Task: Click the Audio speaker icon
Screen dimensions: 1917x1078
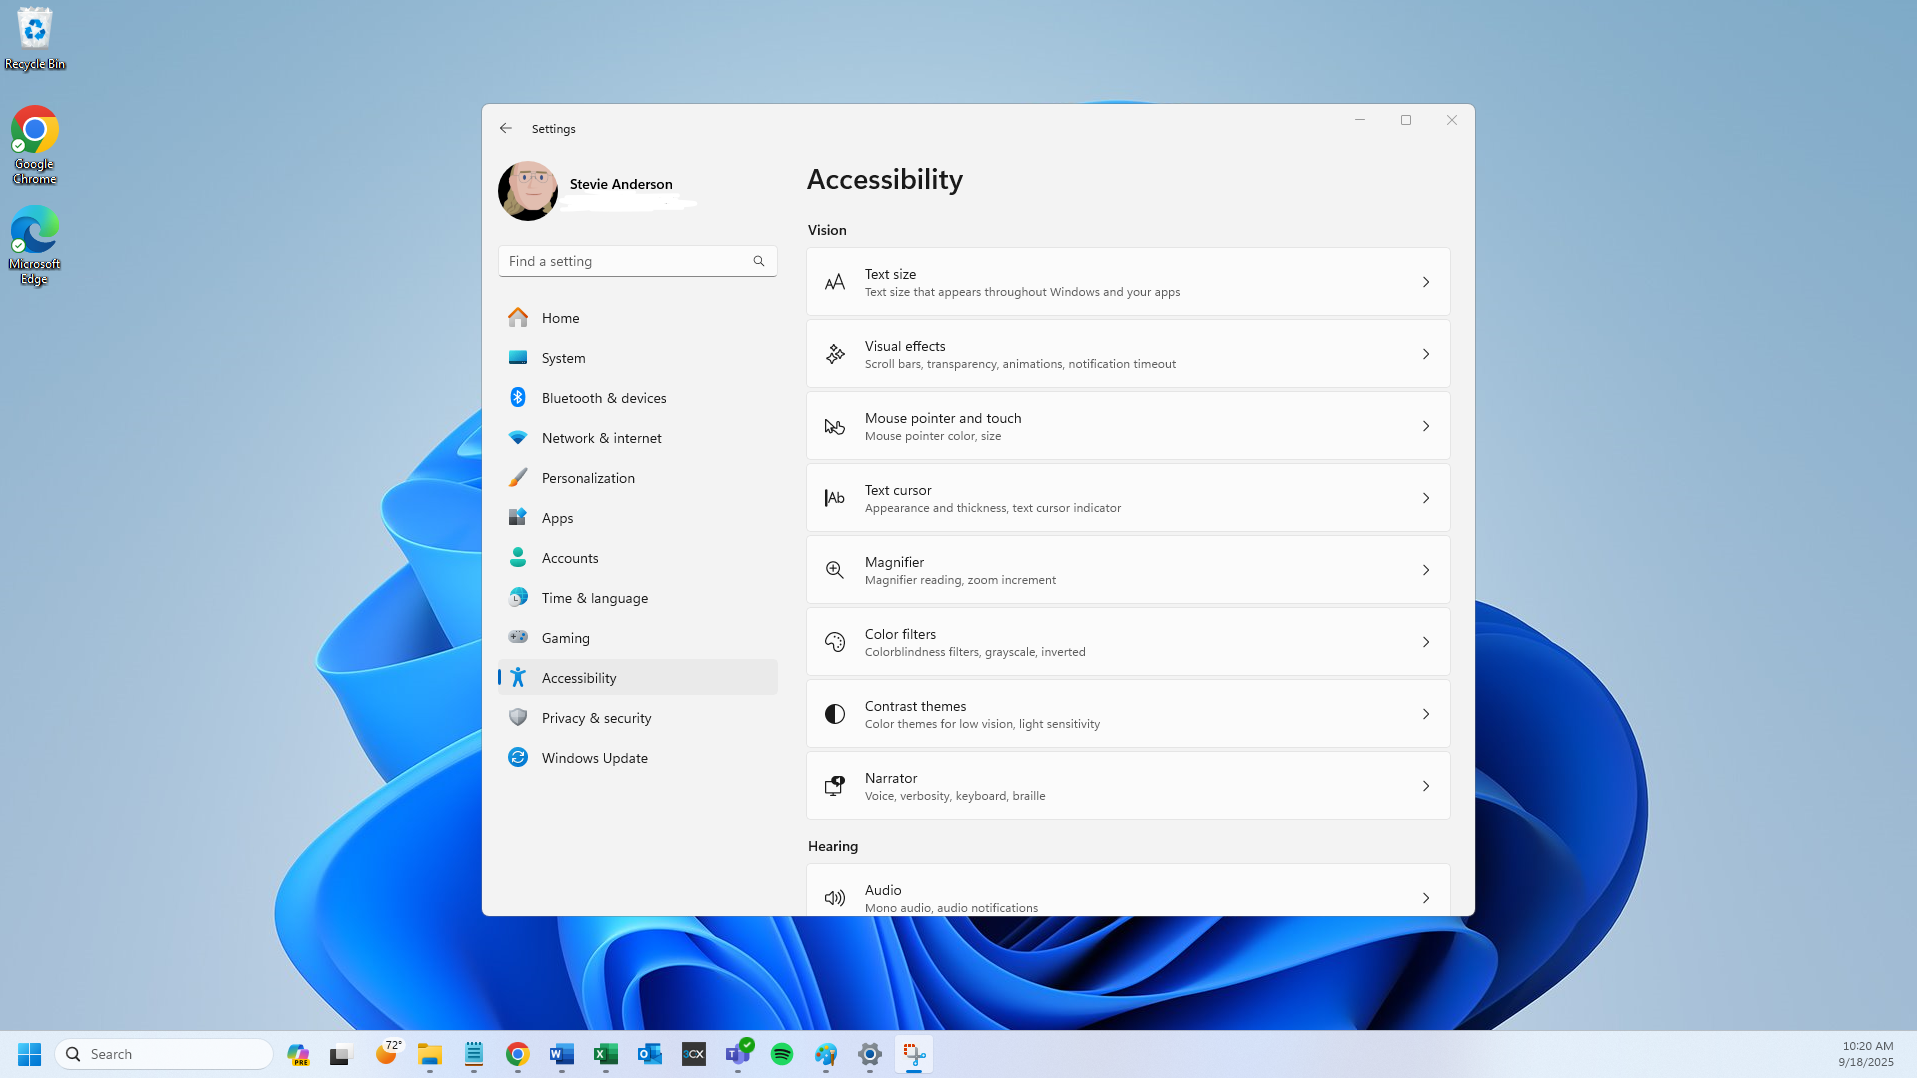Action: 834,898
